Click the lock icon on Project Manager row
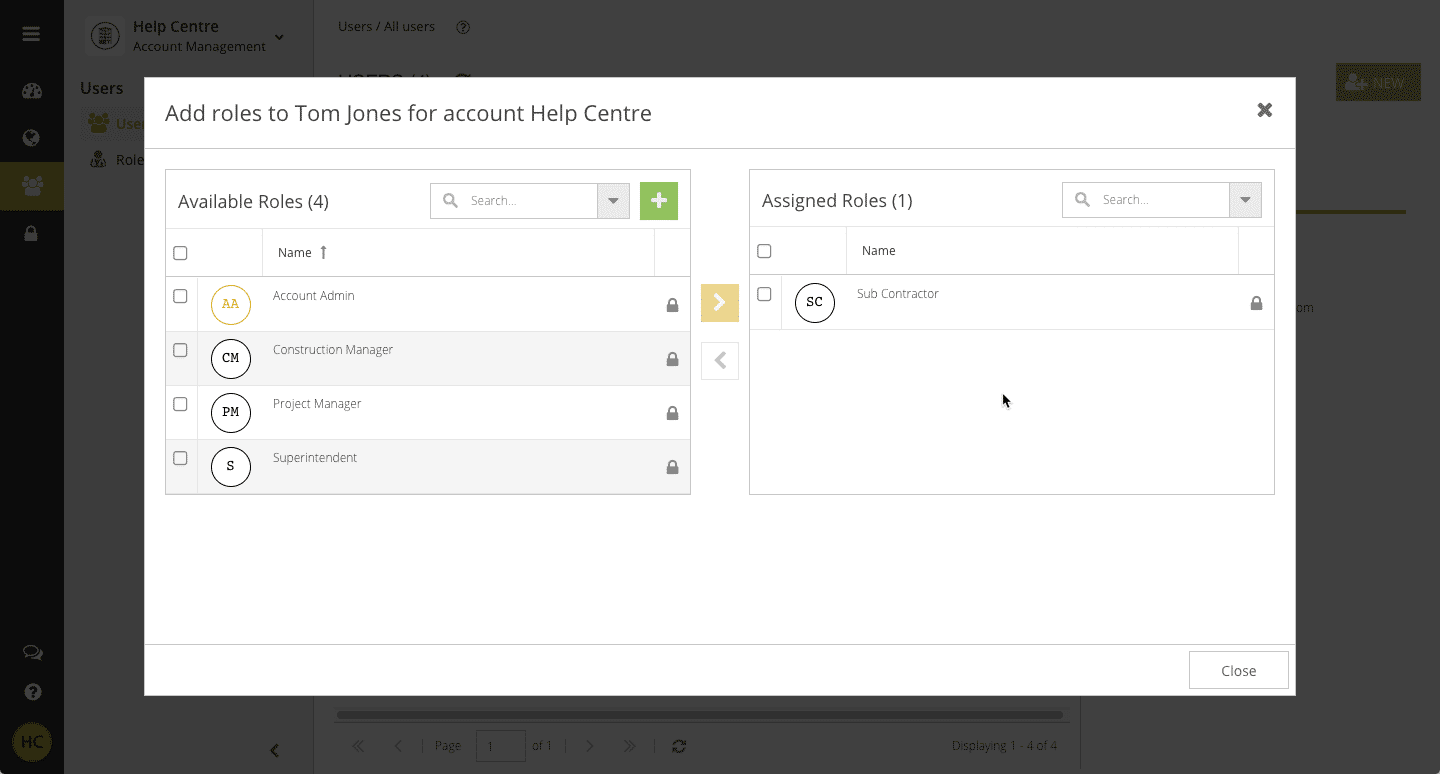1440x774 pixels. click(x=672, y=413)
